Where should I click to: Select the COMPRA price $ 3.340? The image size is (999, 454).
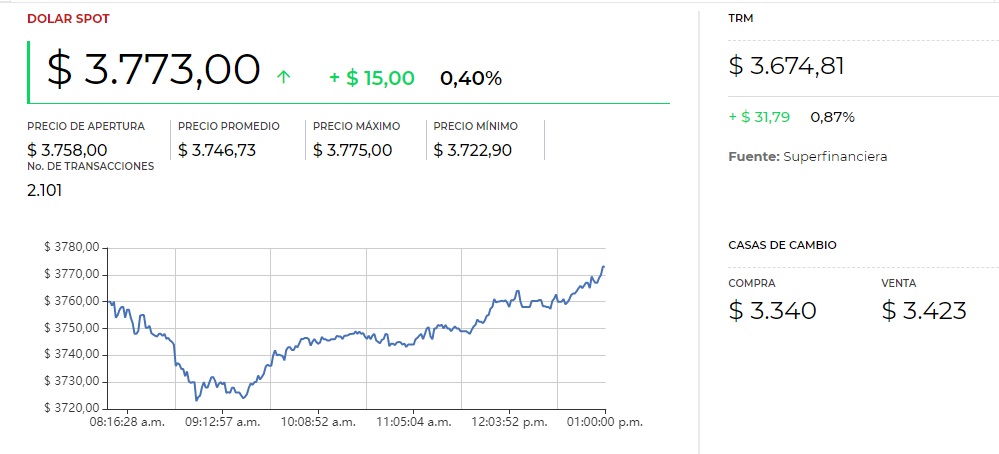(x=773, y=311)
